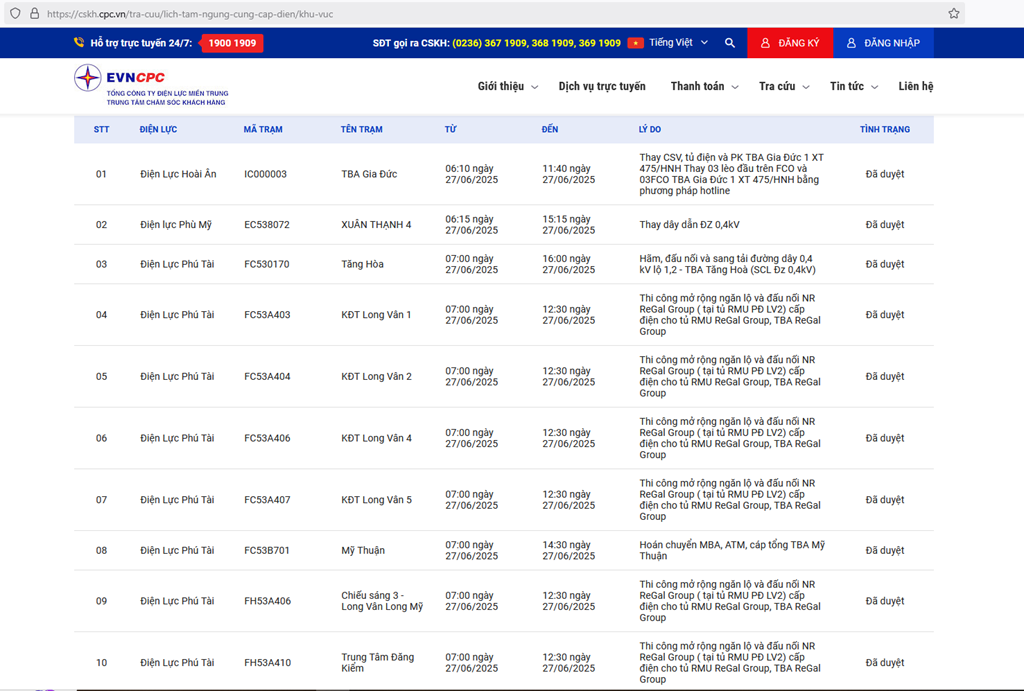Click the TÌNH TRẠNG column header

885,129
